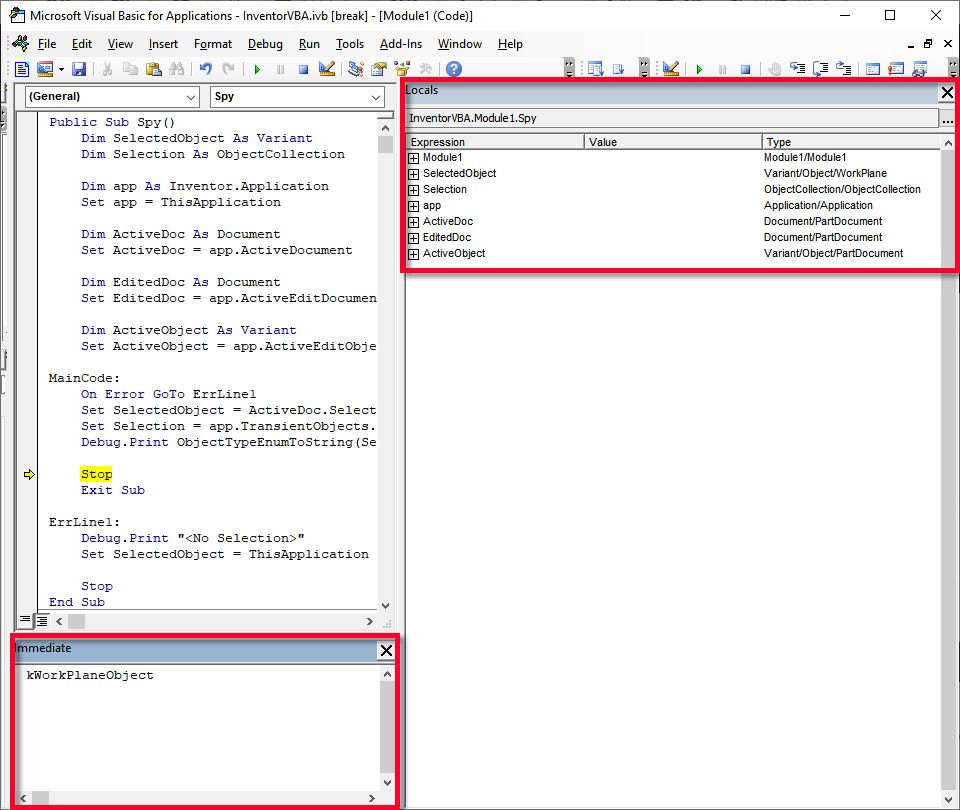Toggle the Locals Window icon
Image resolution: width=960 pixels, height=810 pixels.
click(x=872, y=69)
